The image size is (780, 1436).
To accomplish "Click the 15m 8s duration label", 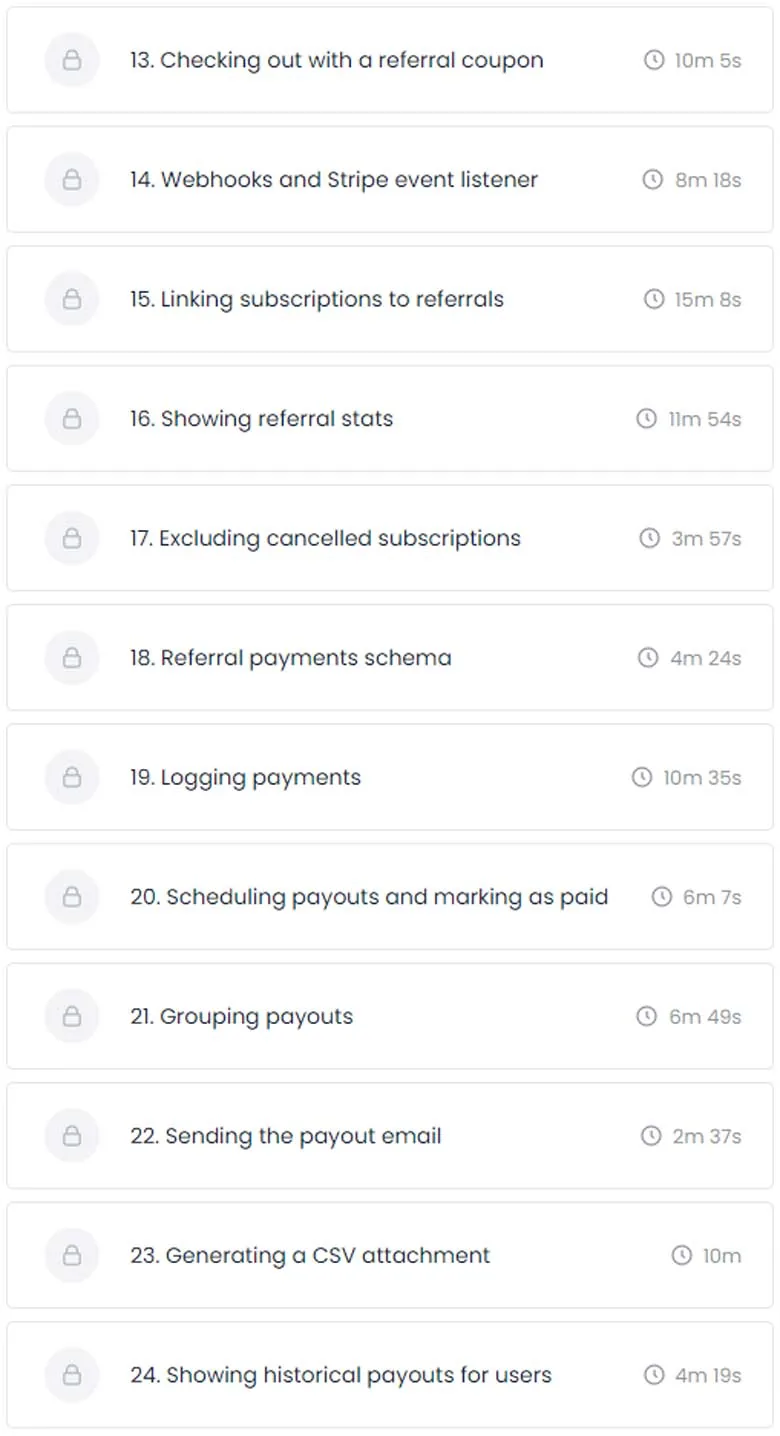I will point(708,299).
